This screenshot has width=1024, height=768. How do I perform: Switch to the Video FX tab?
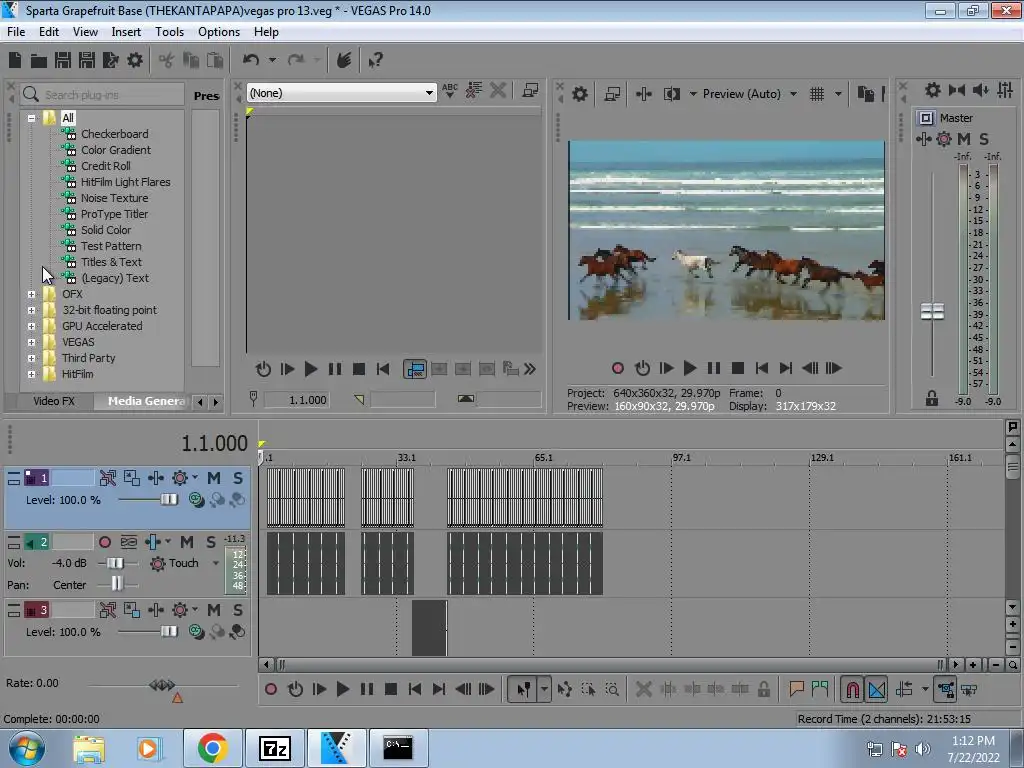(x=54, y=401)
